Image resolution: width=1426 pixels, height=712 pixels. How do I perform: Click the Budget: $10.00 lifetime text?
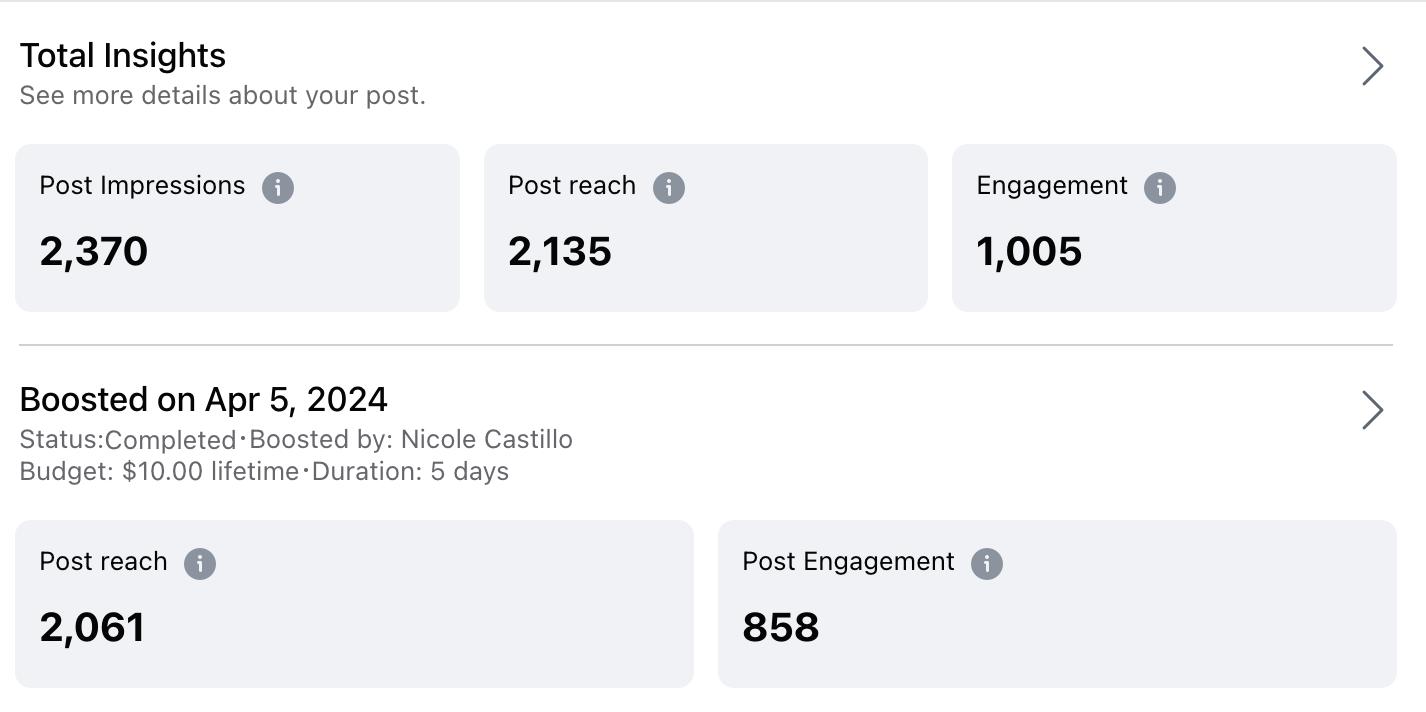click(159, 472)
